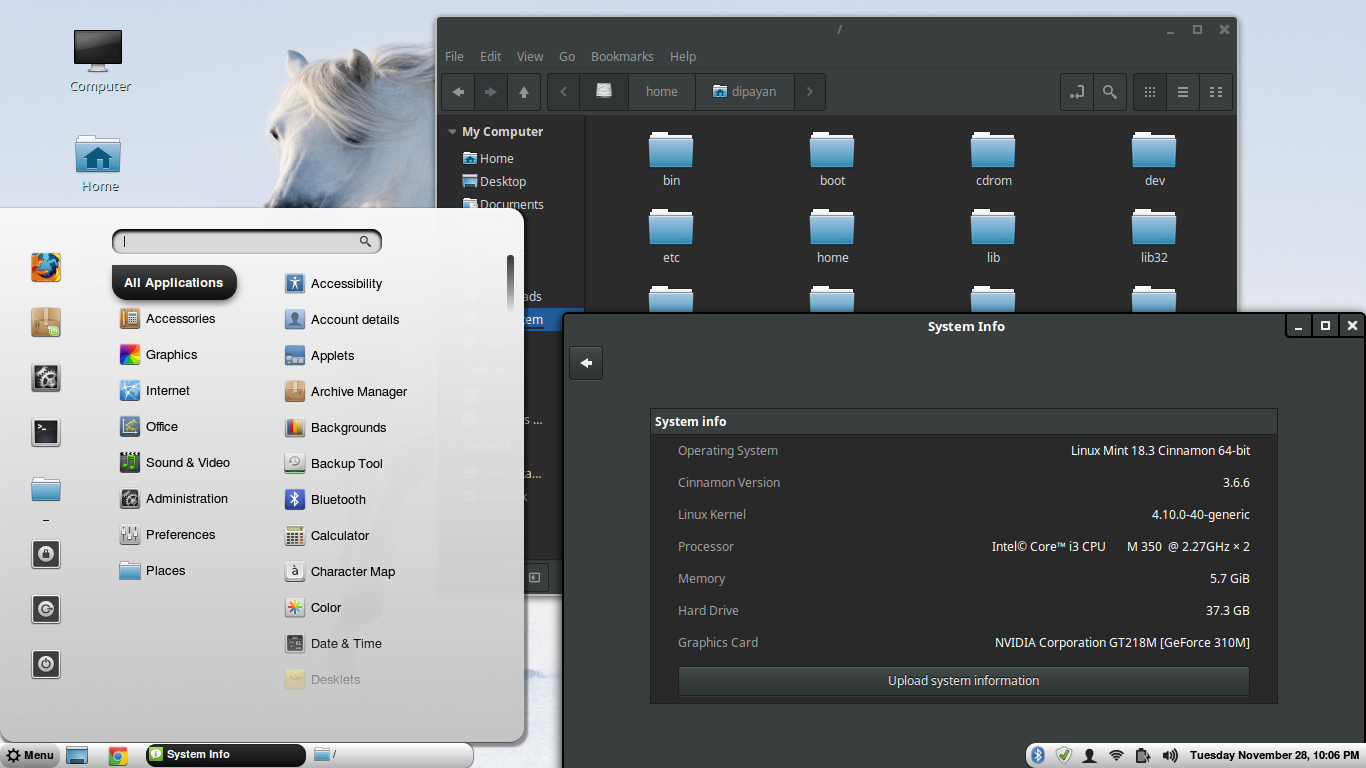
Task: Click the user applet tray icon
Action: tap(1090, 755)
